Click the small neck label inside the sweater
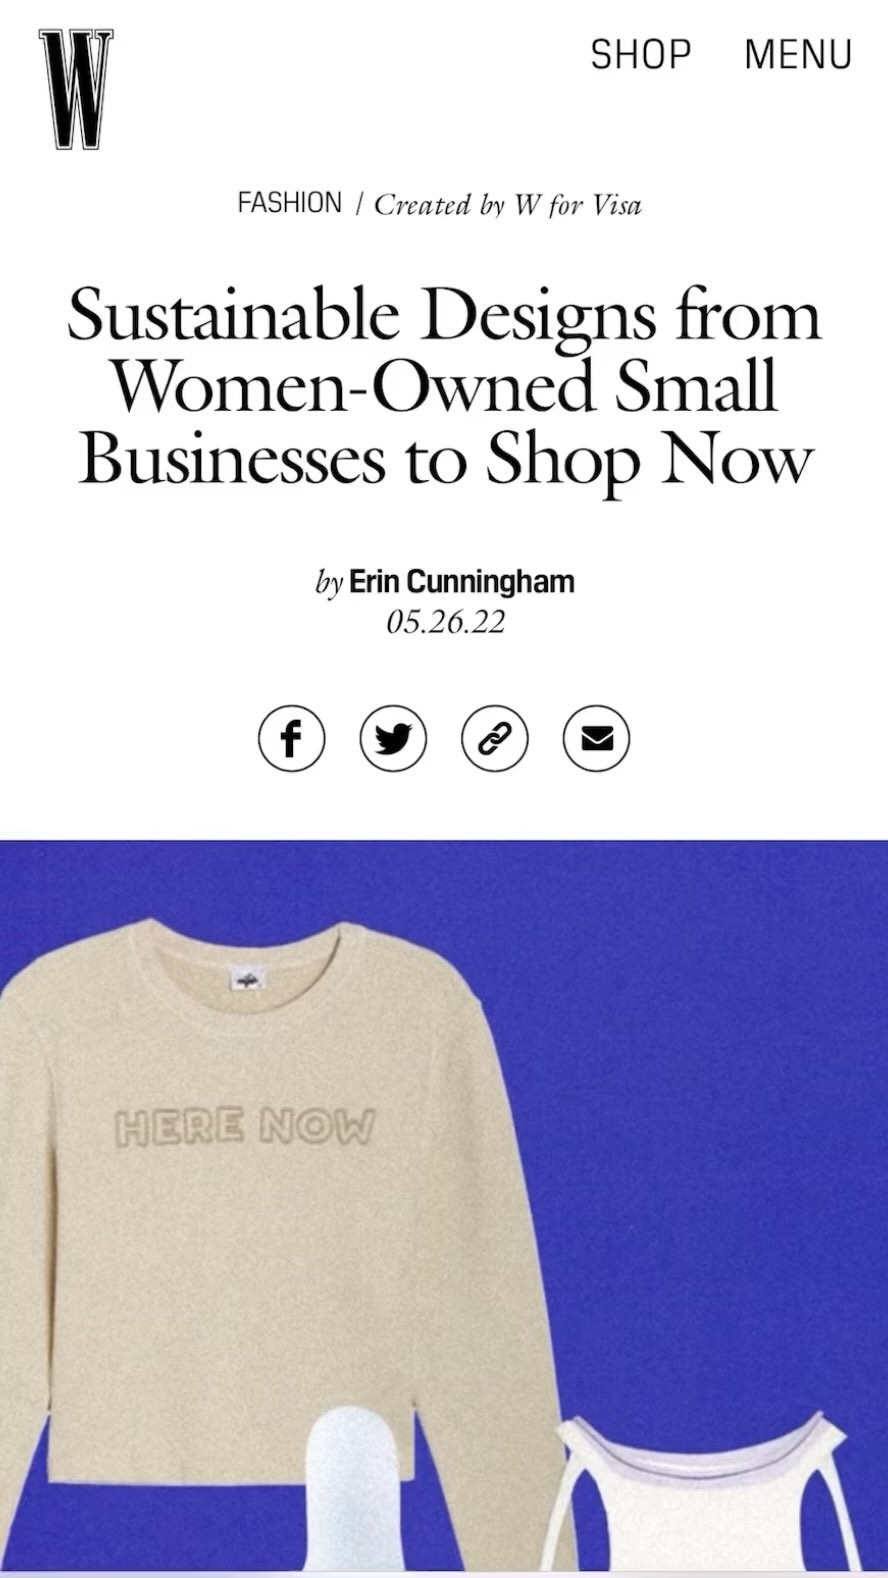 click(x=245, y=979)
